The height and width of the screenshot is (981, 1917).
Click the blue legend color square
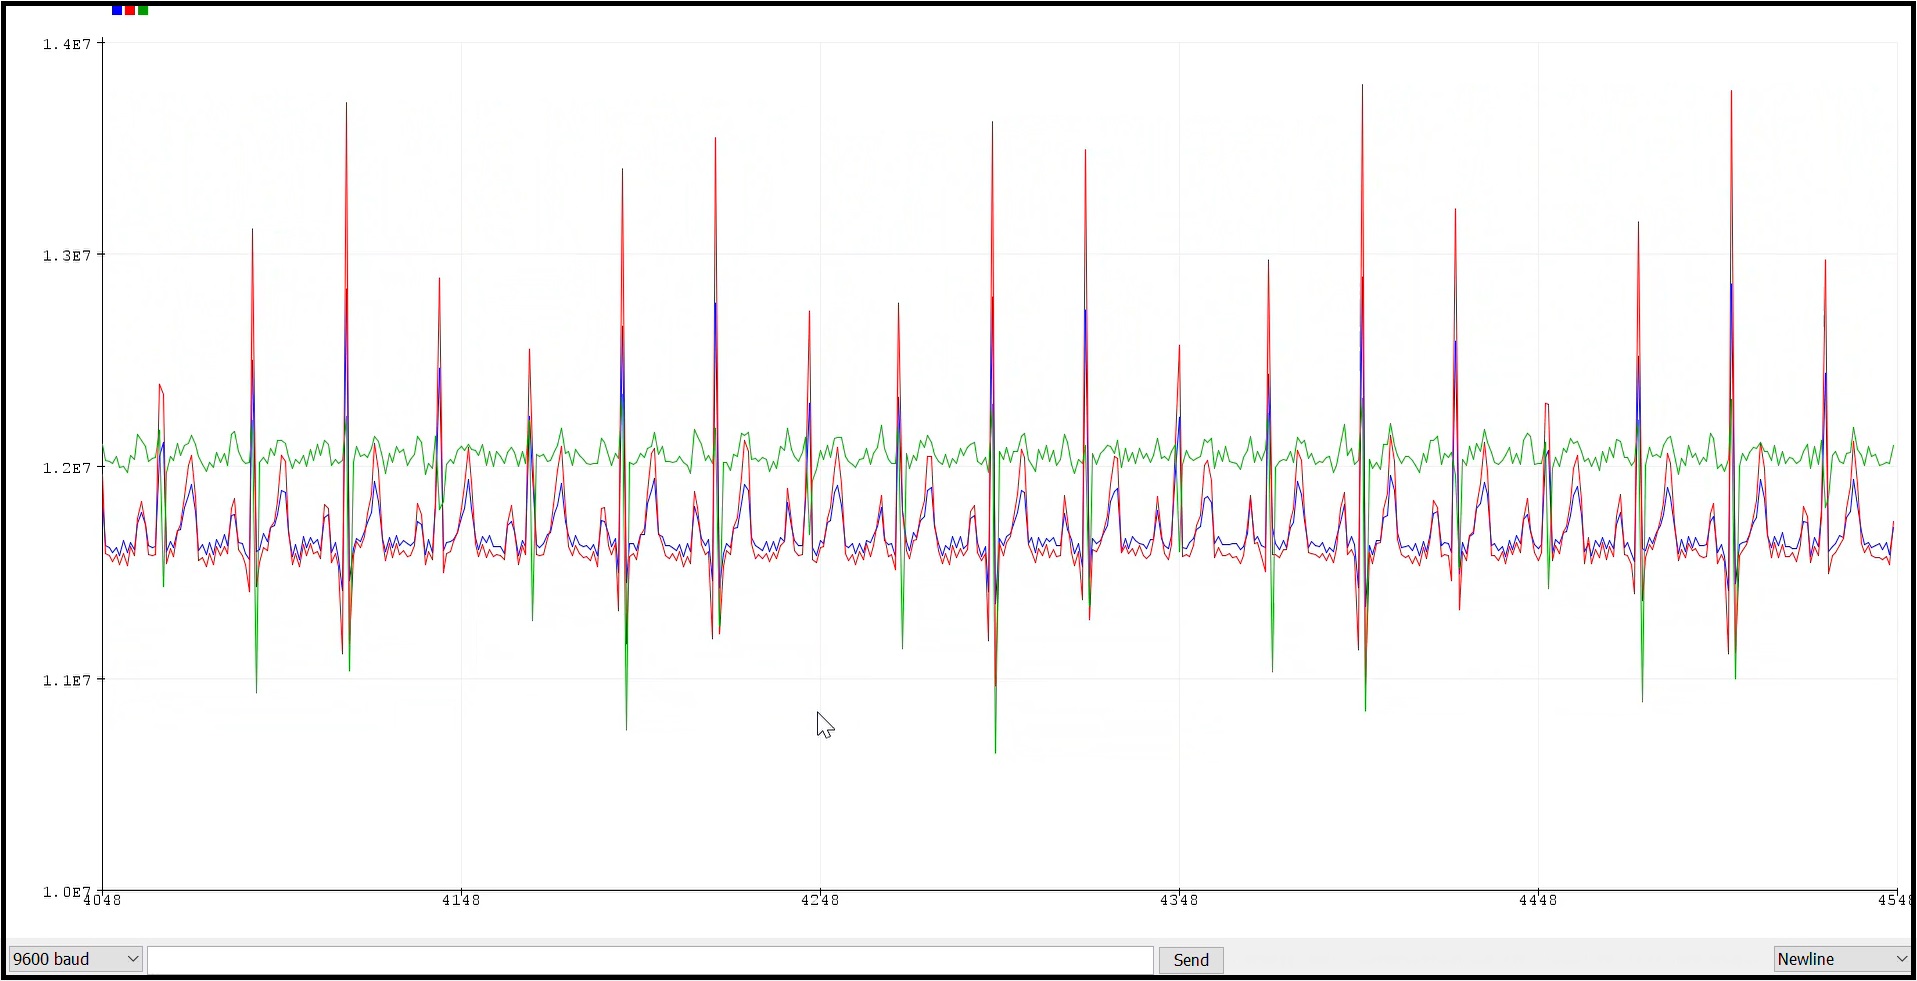click(x=117, y=10)
